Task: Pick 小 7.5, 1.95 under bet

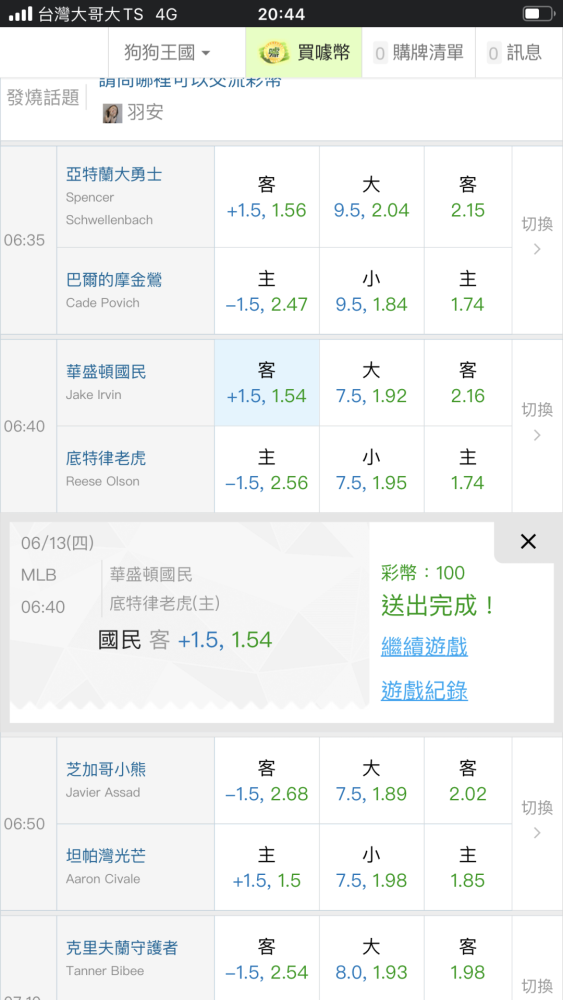Action: coord(372,469)
